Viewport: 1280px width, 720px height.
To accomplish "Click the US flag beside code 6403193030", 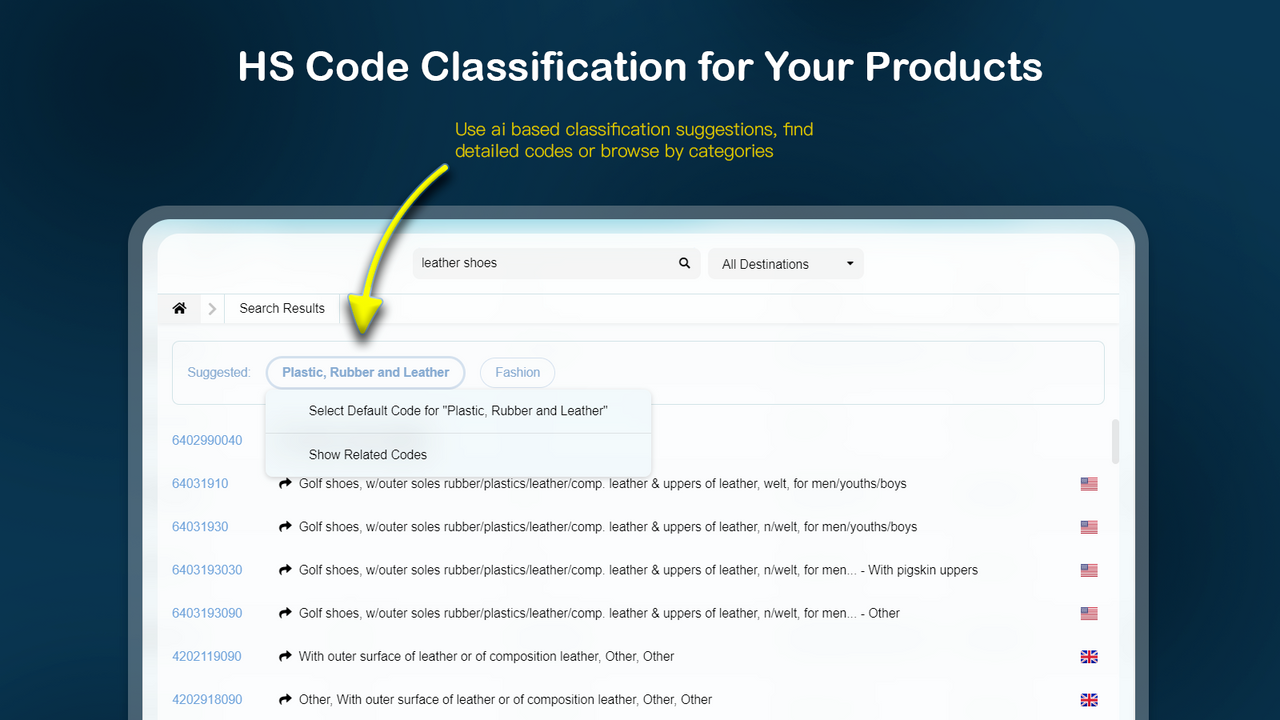I will click(x=1089, y=570).
